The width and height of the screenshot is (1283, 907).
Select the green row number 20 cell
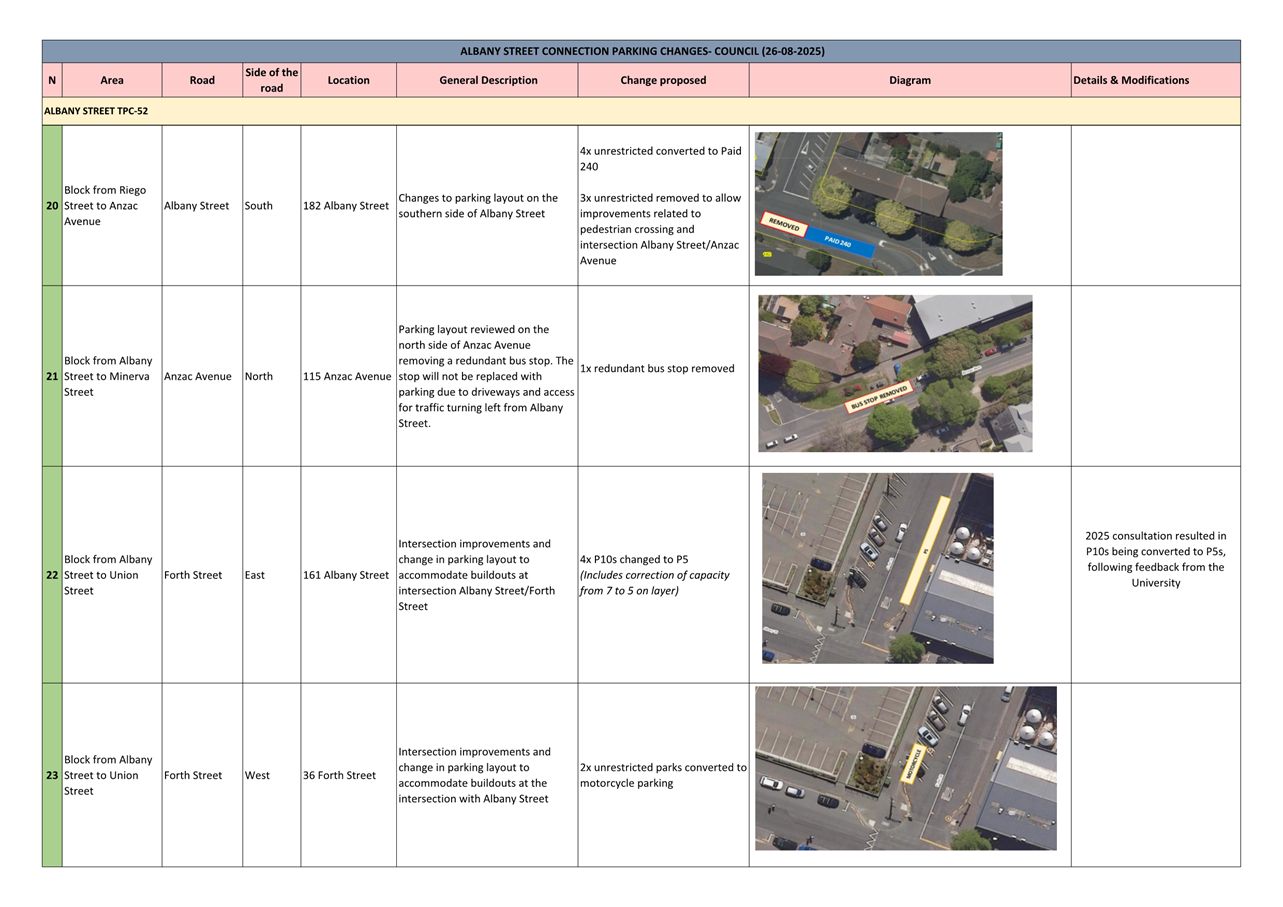click(52, 206)
